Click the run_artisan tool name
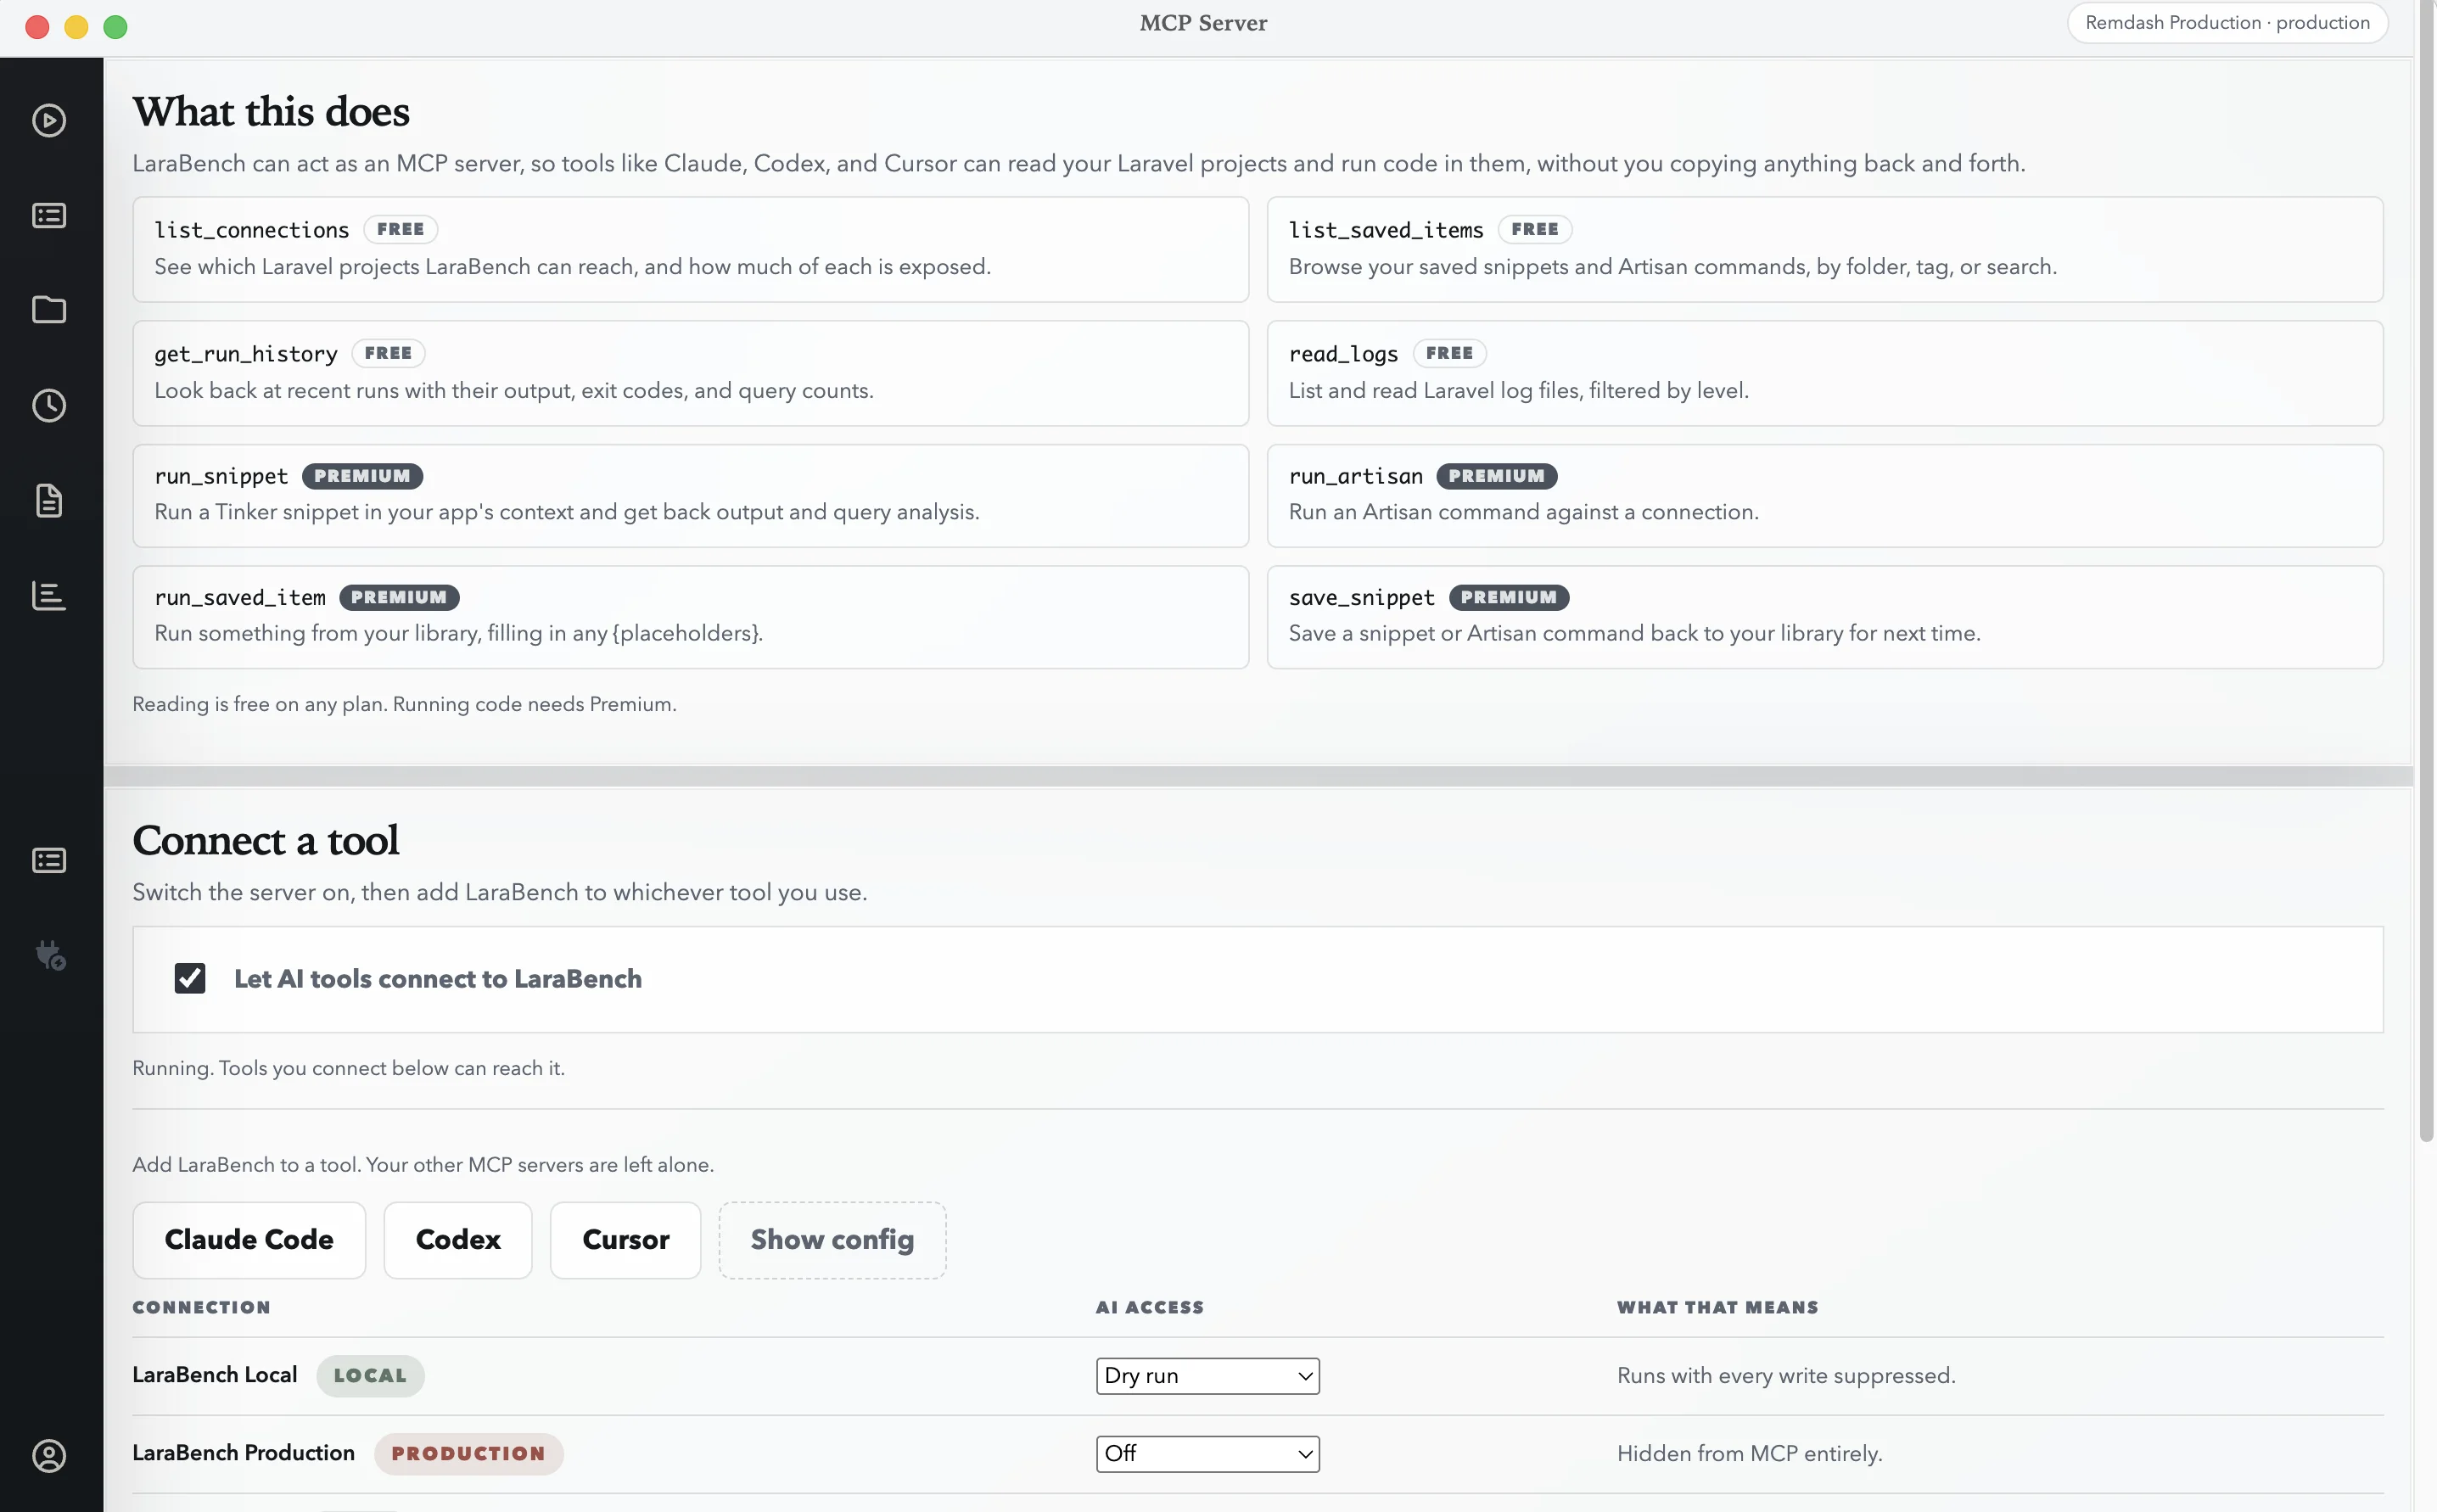 (1355, 476)
